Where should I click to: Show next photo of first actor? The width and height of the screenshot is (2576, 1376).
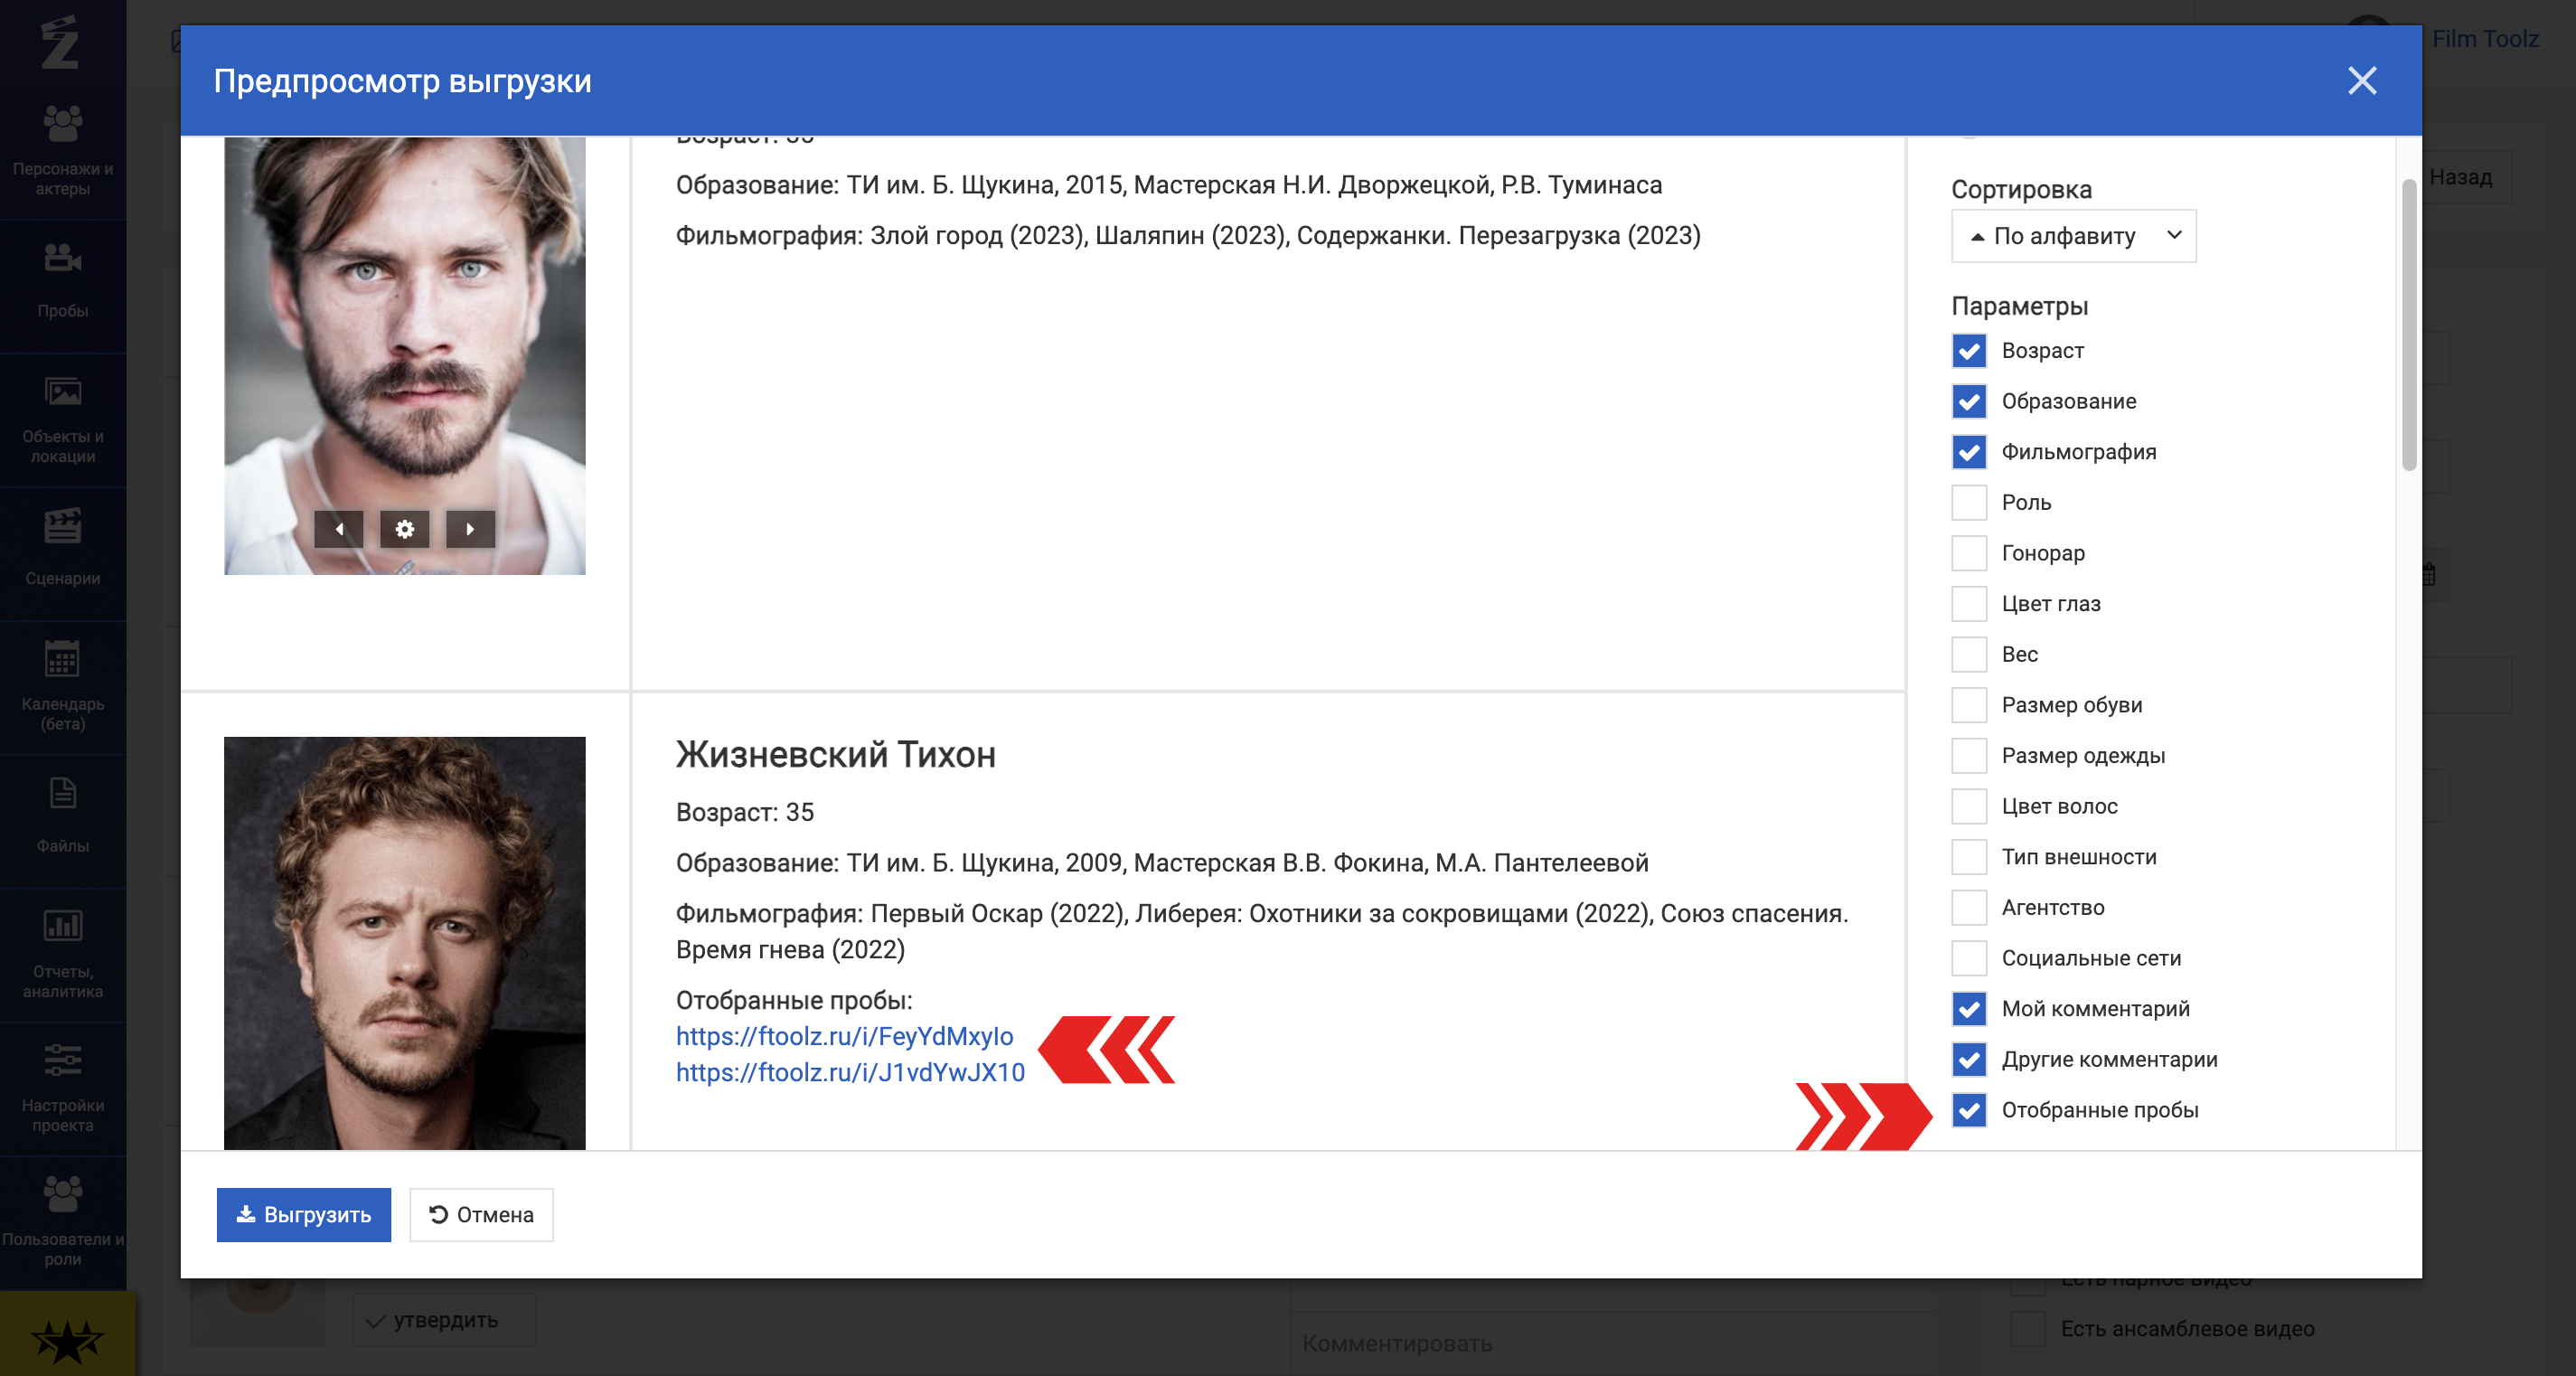470,529
